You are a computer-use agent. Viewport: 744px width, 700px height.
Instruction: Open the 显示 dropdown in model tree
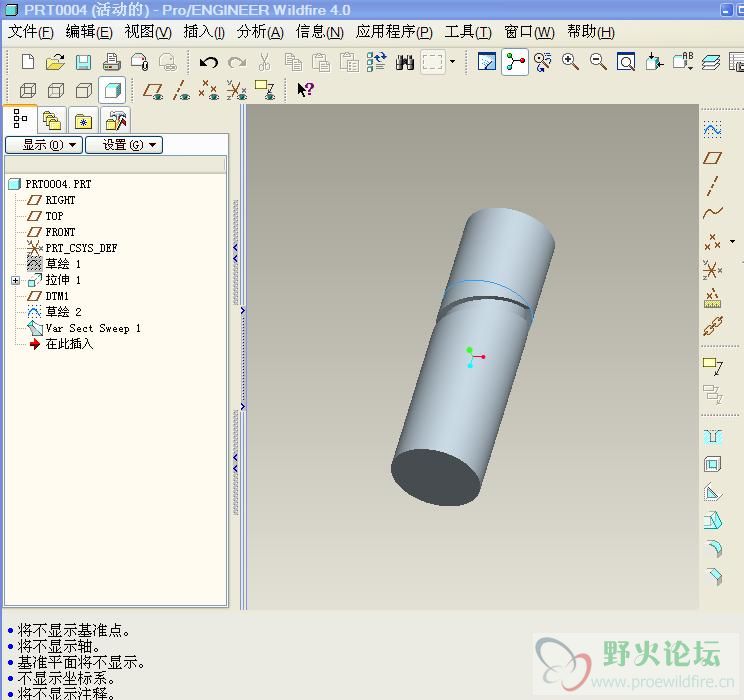point(43,145)
